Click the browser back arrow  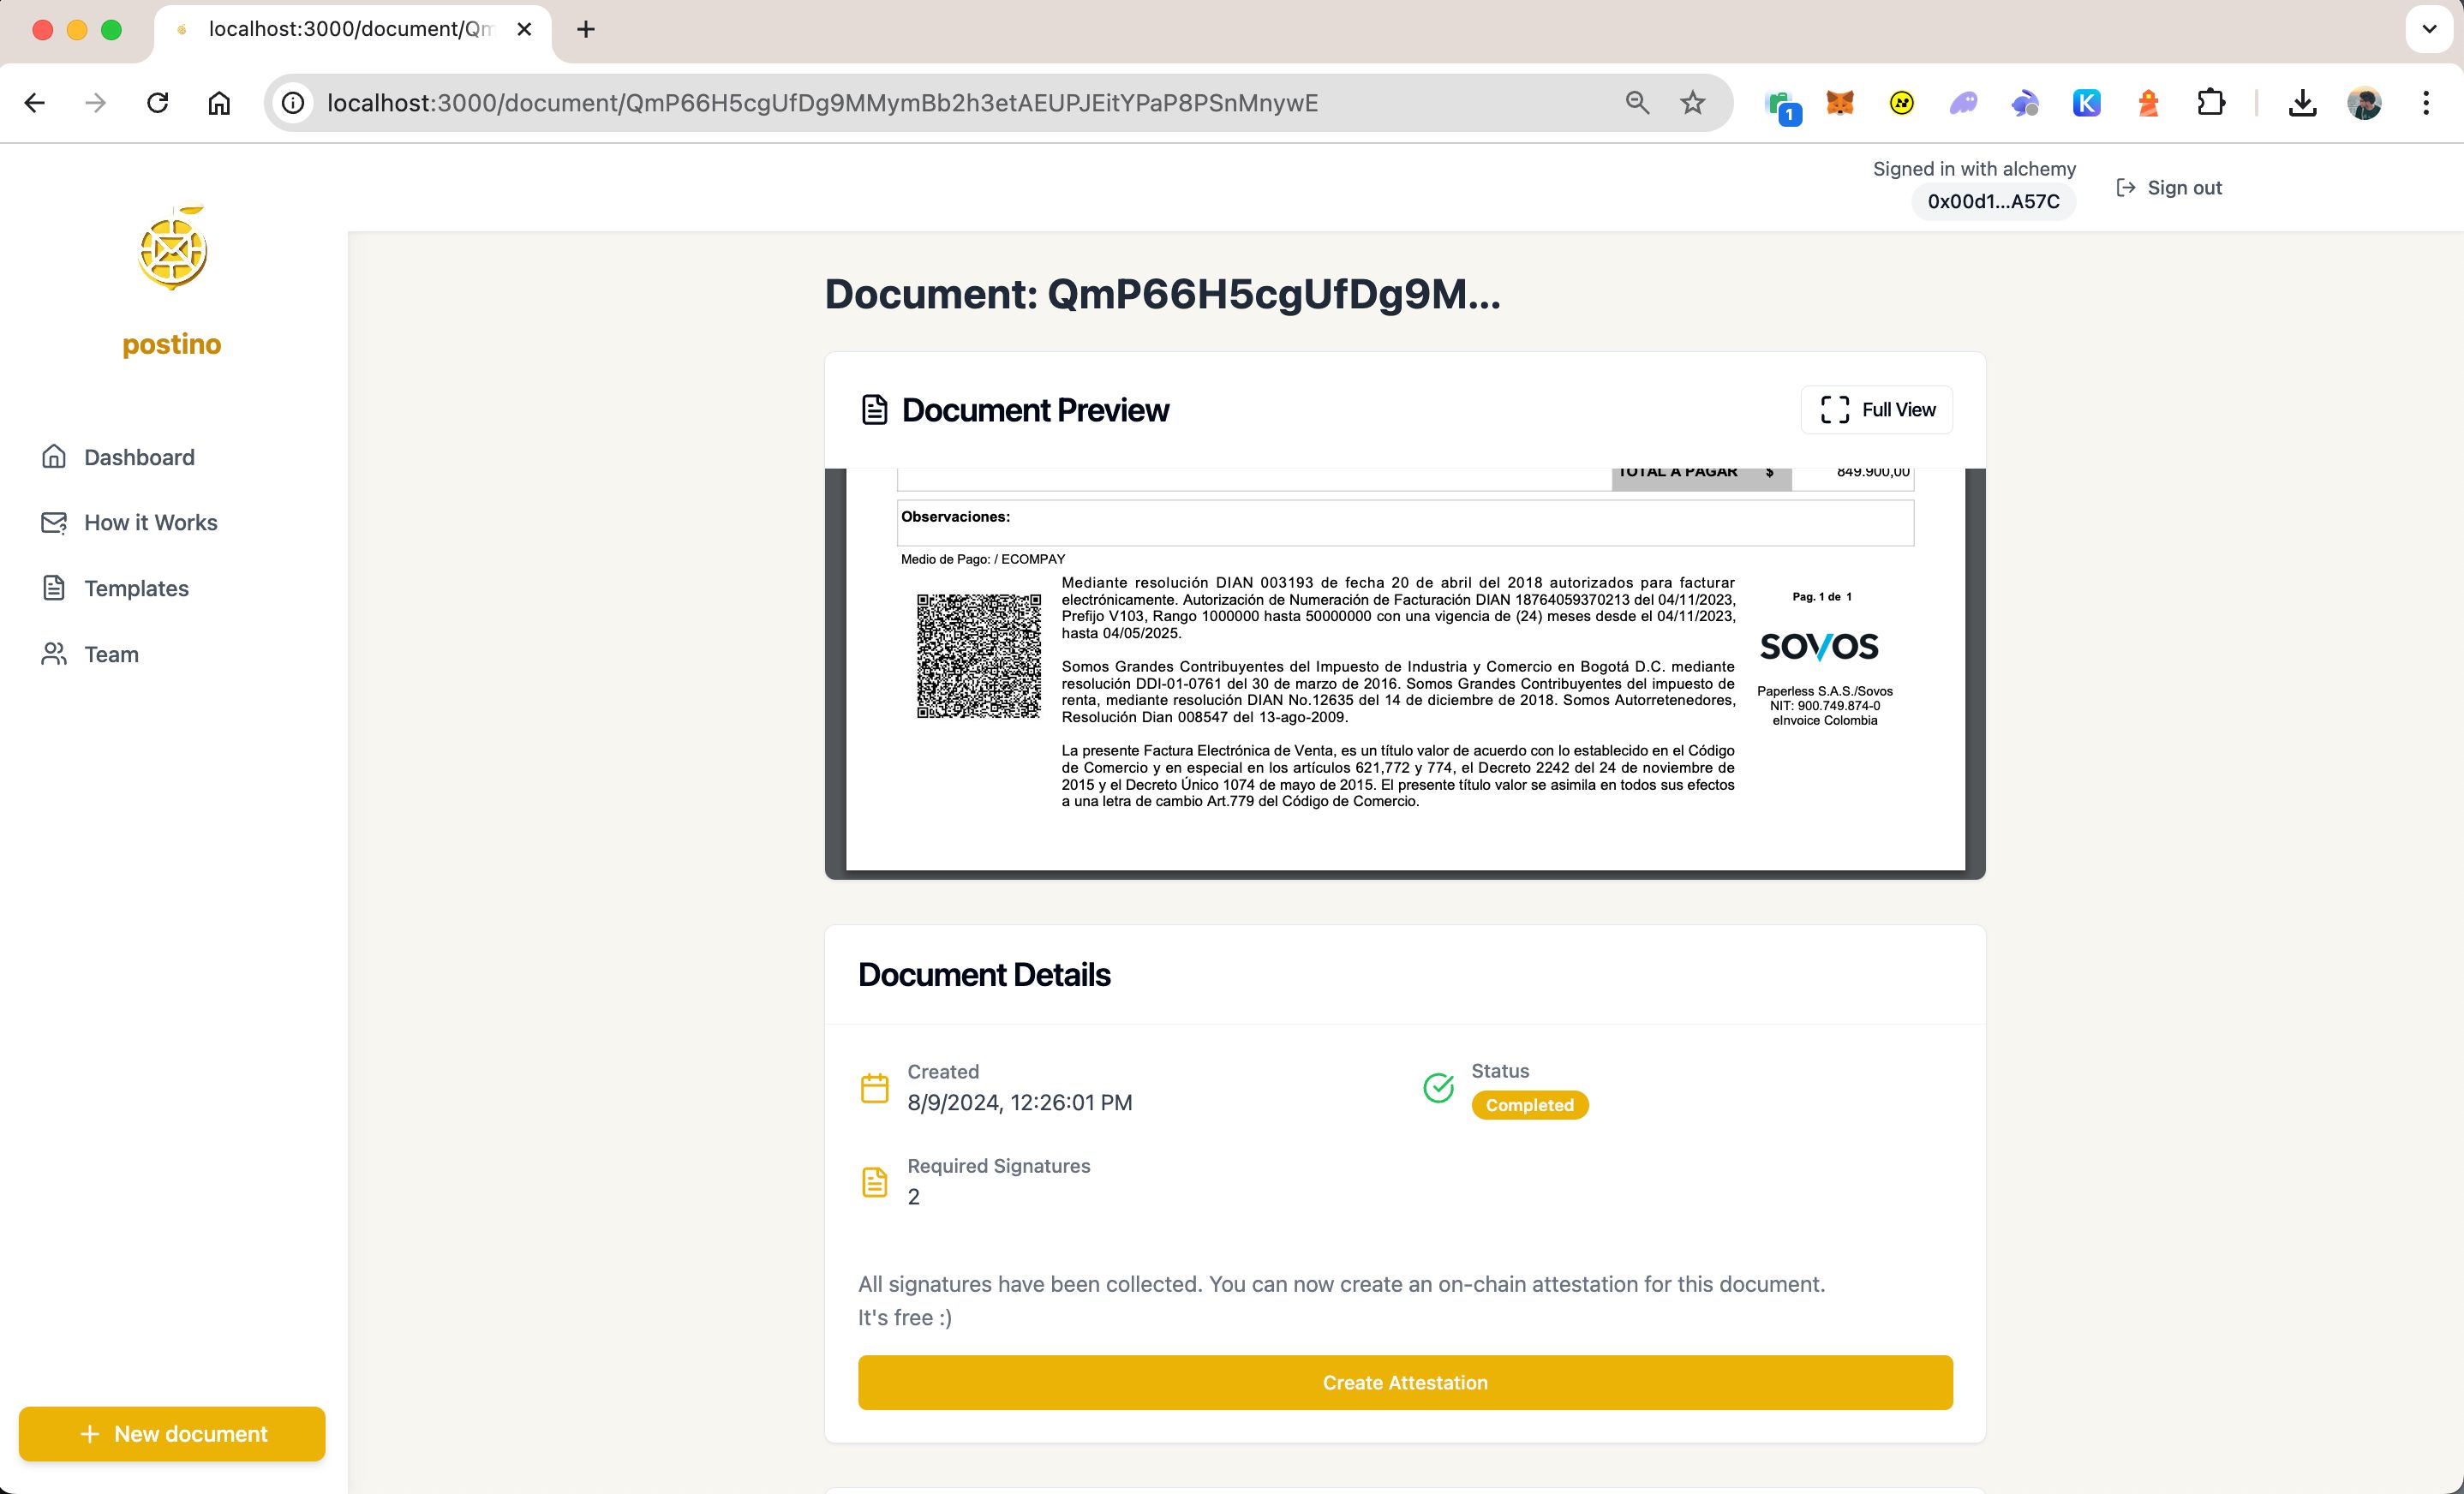point(35,103)
